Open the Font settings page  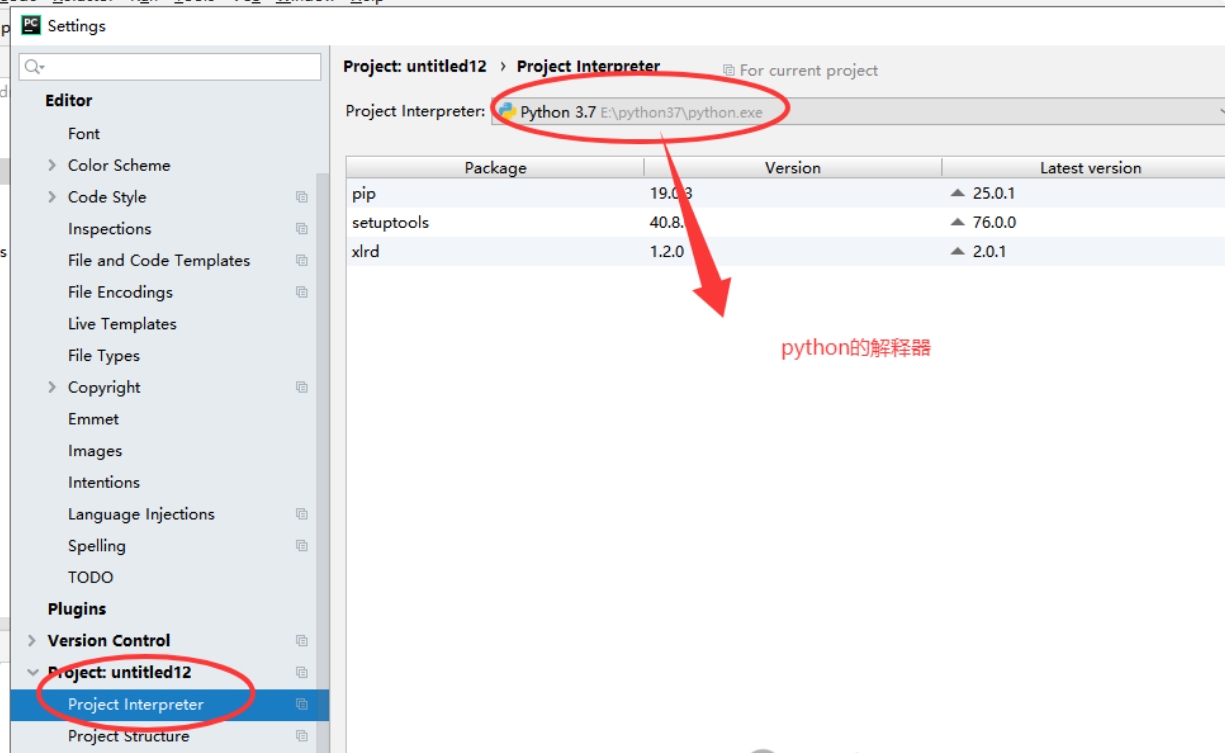[84, 134]
